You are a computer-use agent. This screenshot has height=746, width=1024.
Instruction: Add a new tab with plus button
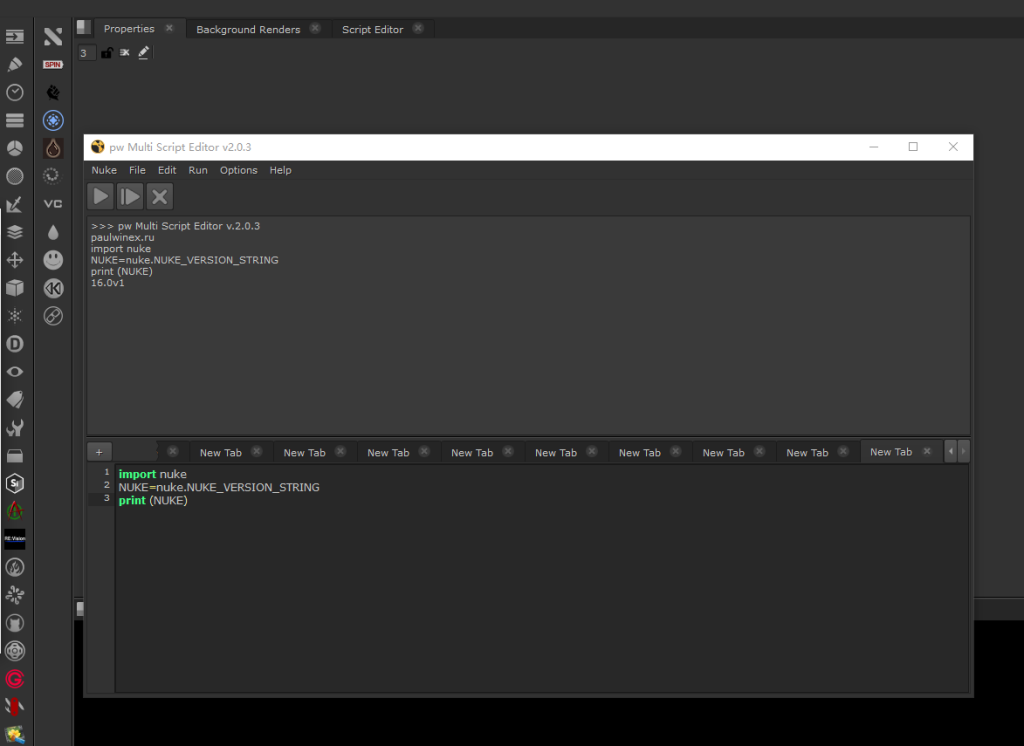(100, 451)
